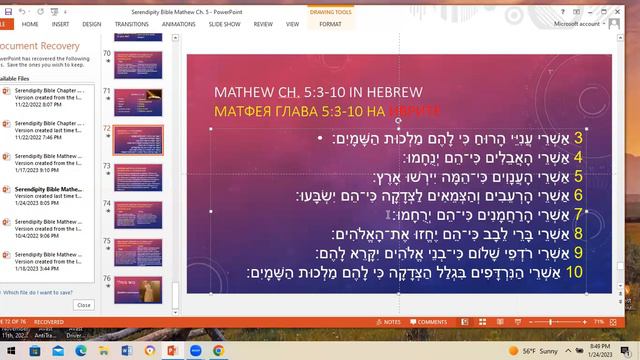Switch to the REVIEW ribbon tab
640x360 pixels.
(263, 24)
